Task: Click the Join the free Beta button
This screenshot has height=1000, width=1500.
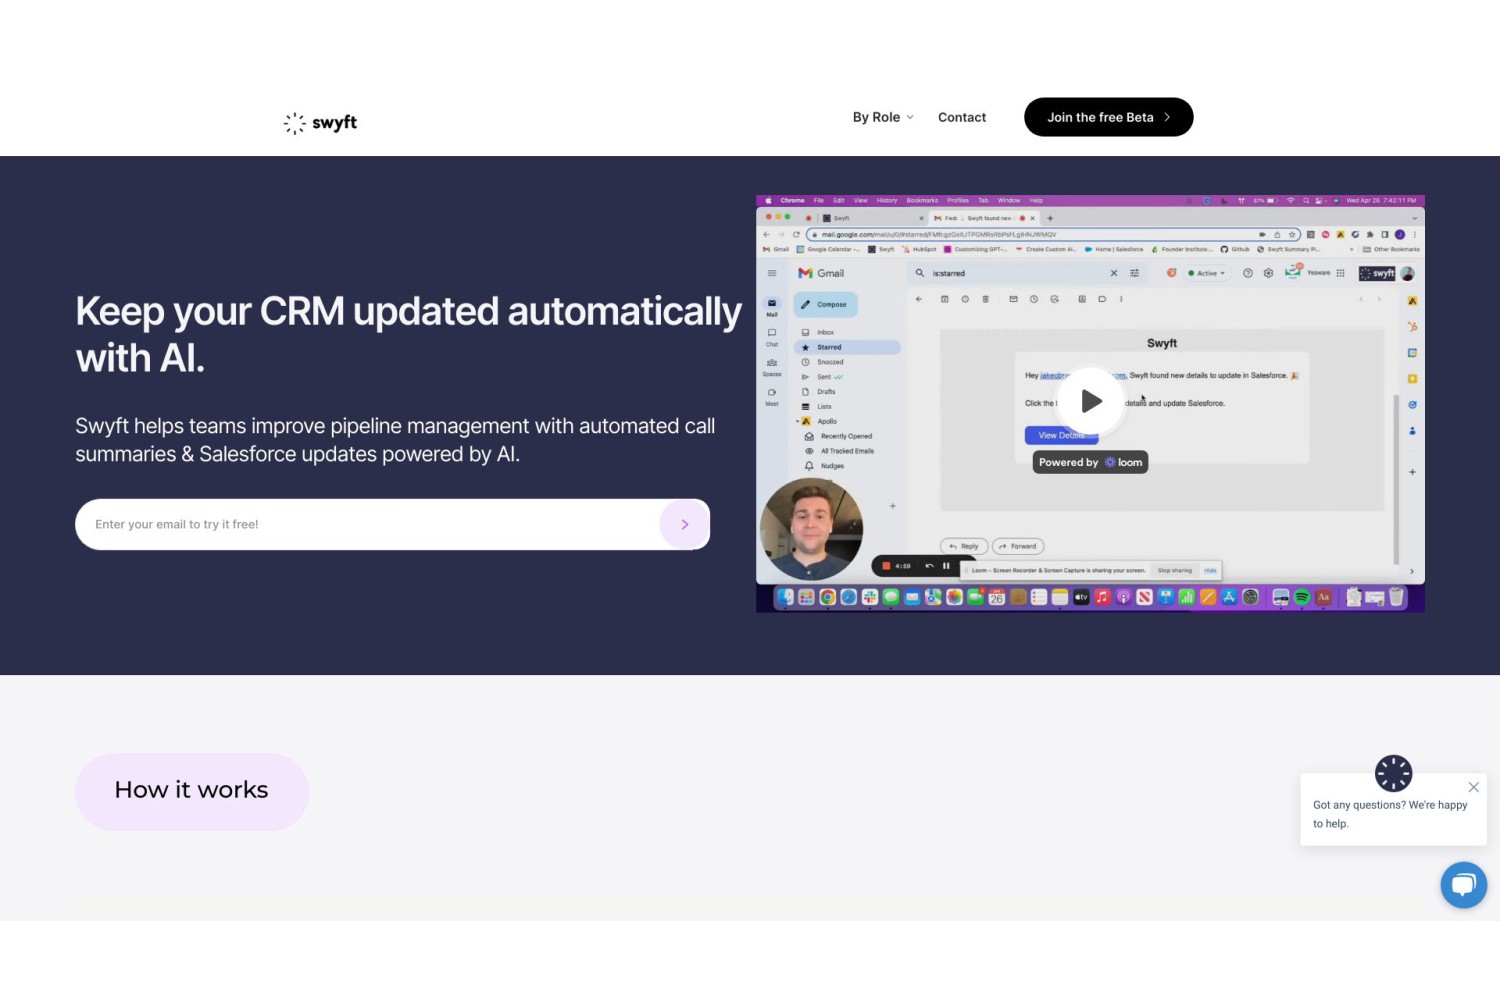Action: pyautogui.click(x=1108, y=117)
